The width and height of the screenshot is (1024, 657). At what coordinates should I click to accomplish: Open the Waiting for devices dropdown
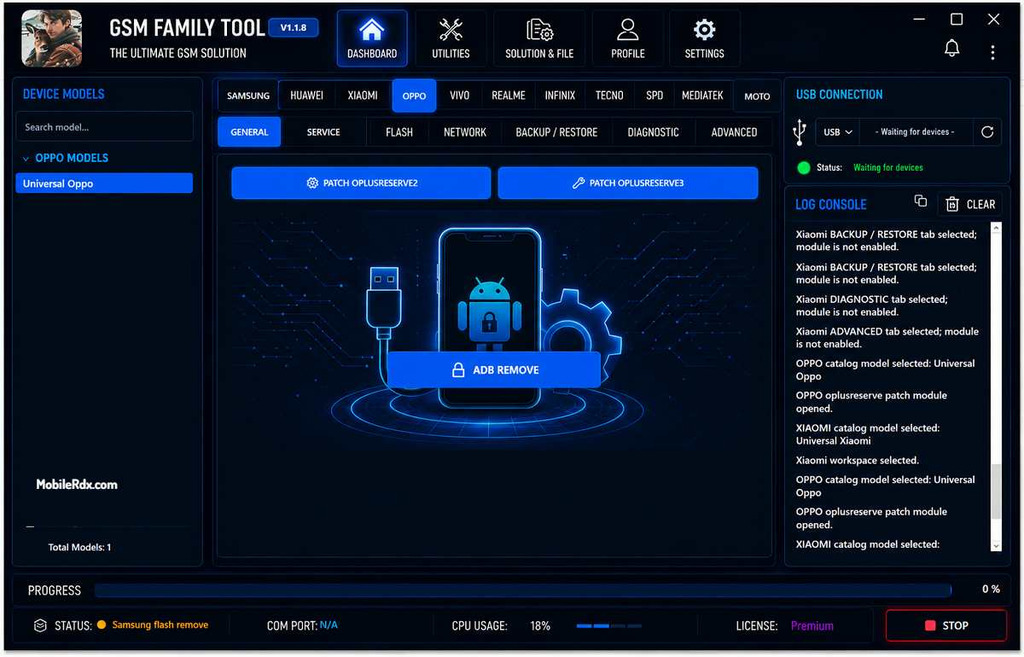(x=916, y=132)
